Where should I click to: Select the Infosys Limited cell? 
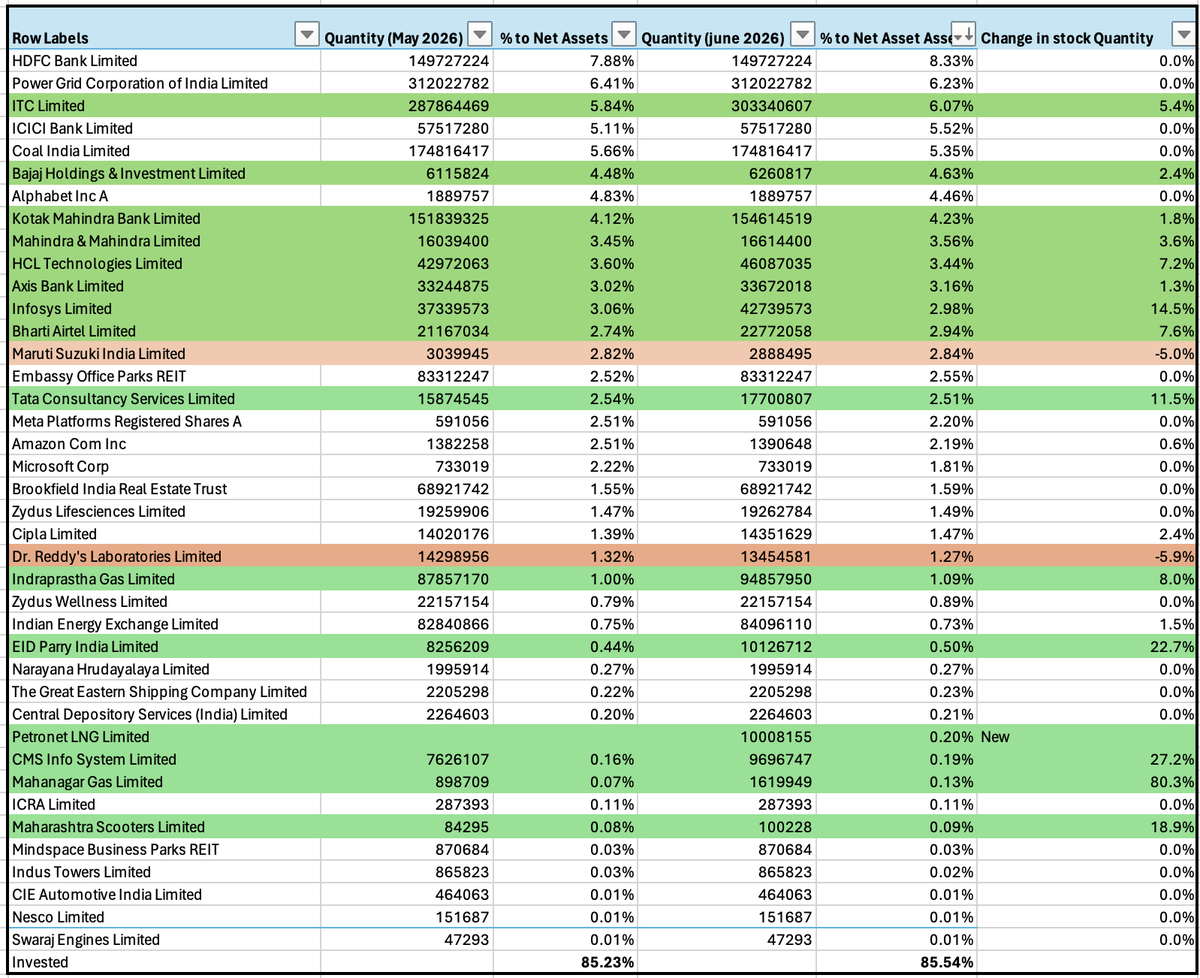[163, 308]
